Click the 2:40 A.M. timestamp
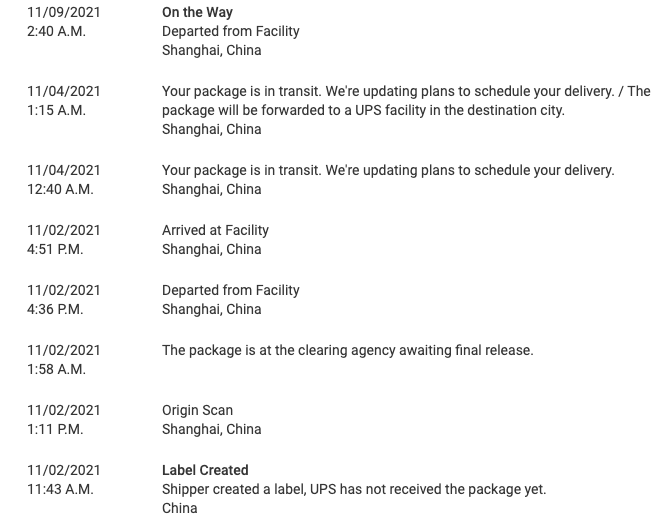This screenshot has width=663, height=528. 56,31
